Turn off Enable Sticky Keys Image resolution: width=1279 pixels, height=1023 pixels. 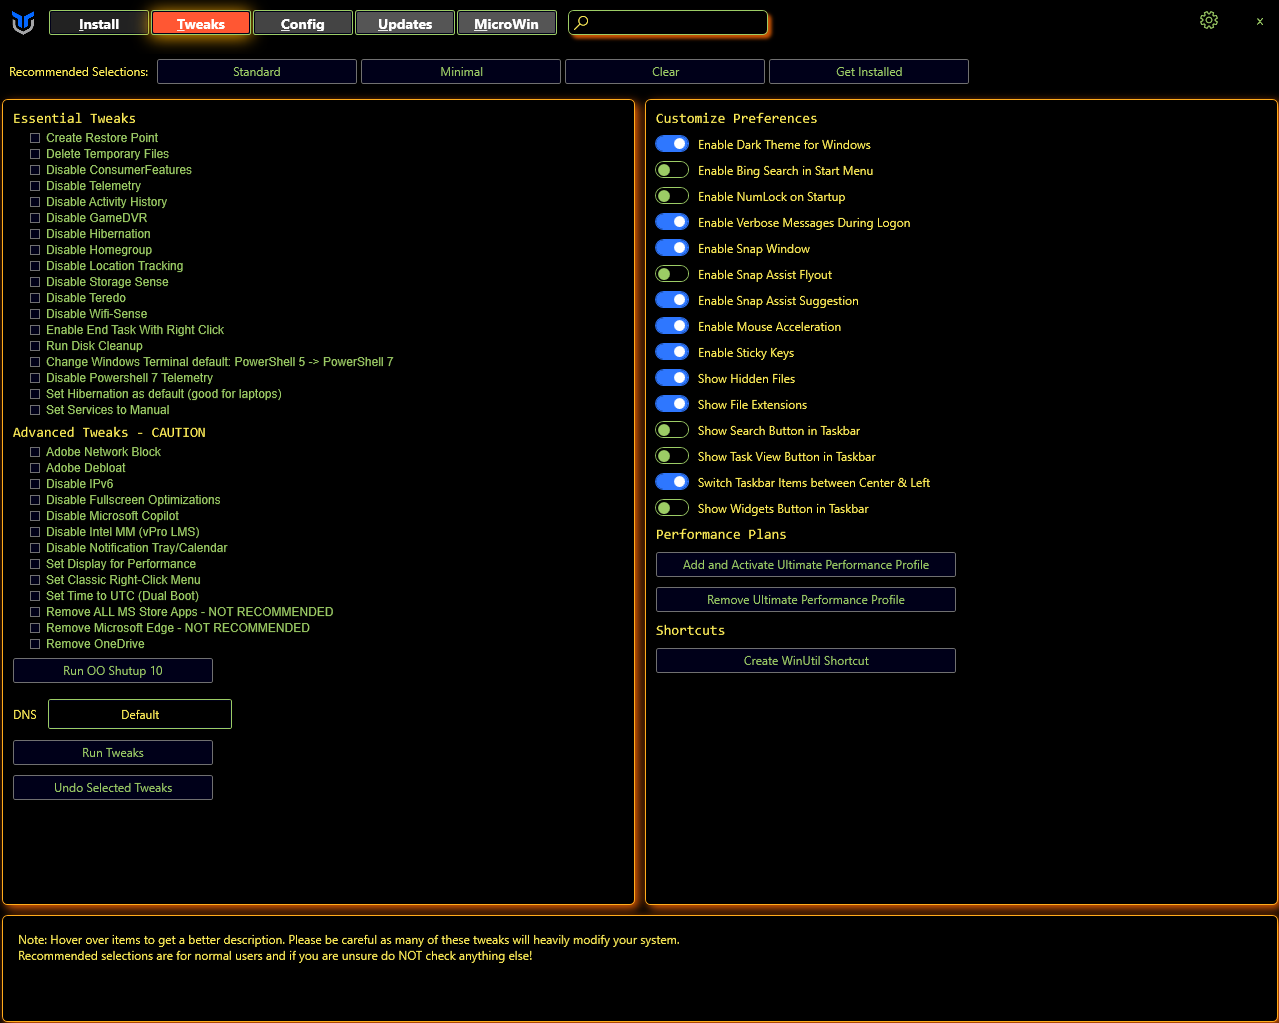671,352
